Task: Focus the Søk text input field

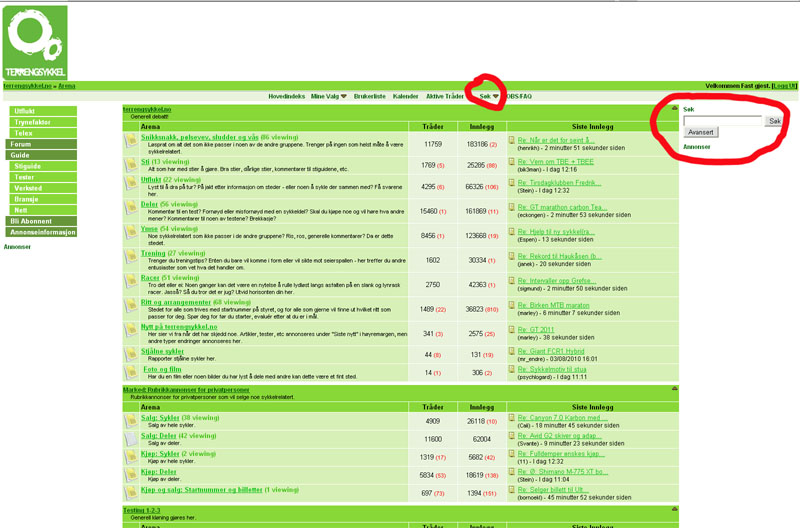Action: point(722,120)
